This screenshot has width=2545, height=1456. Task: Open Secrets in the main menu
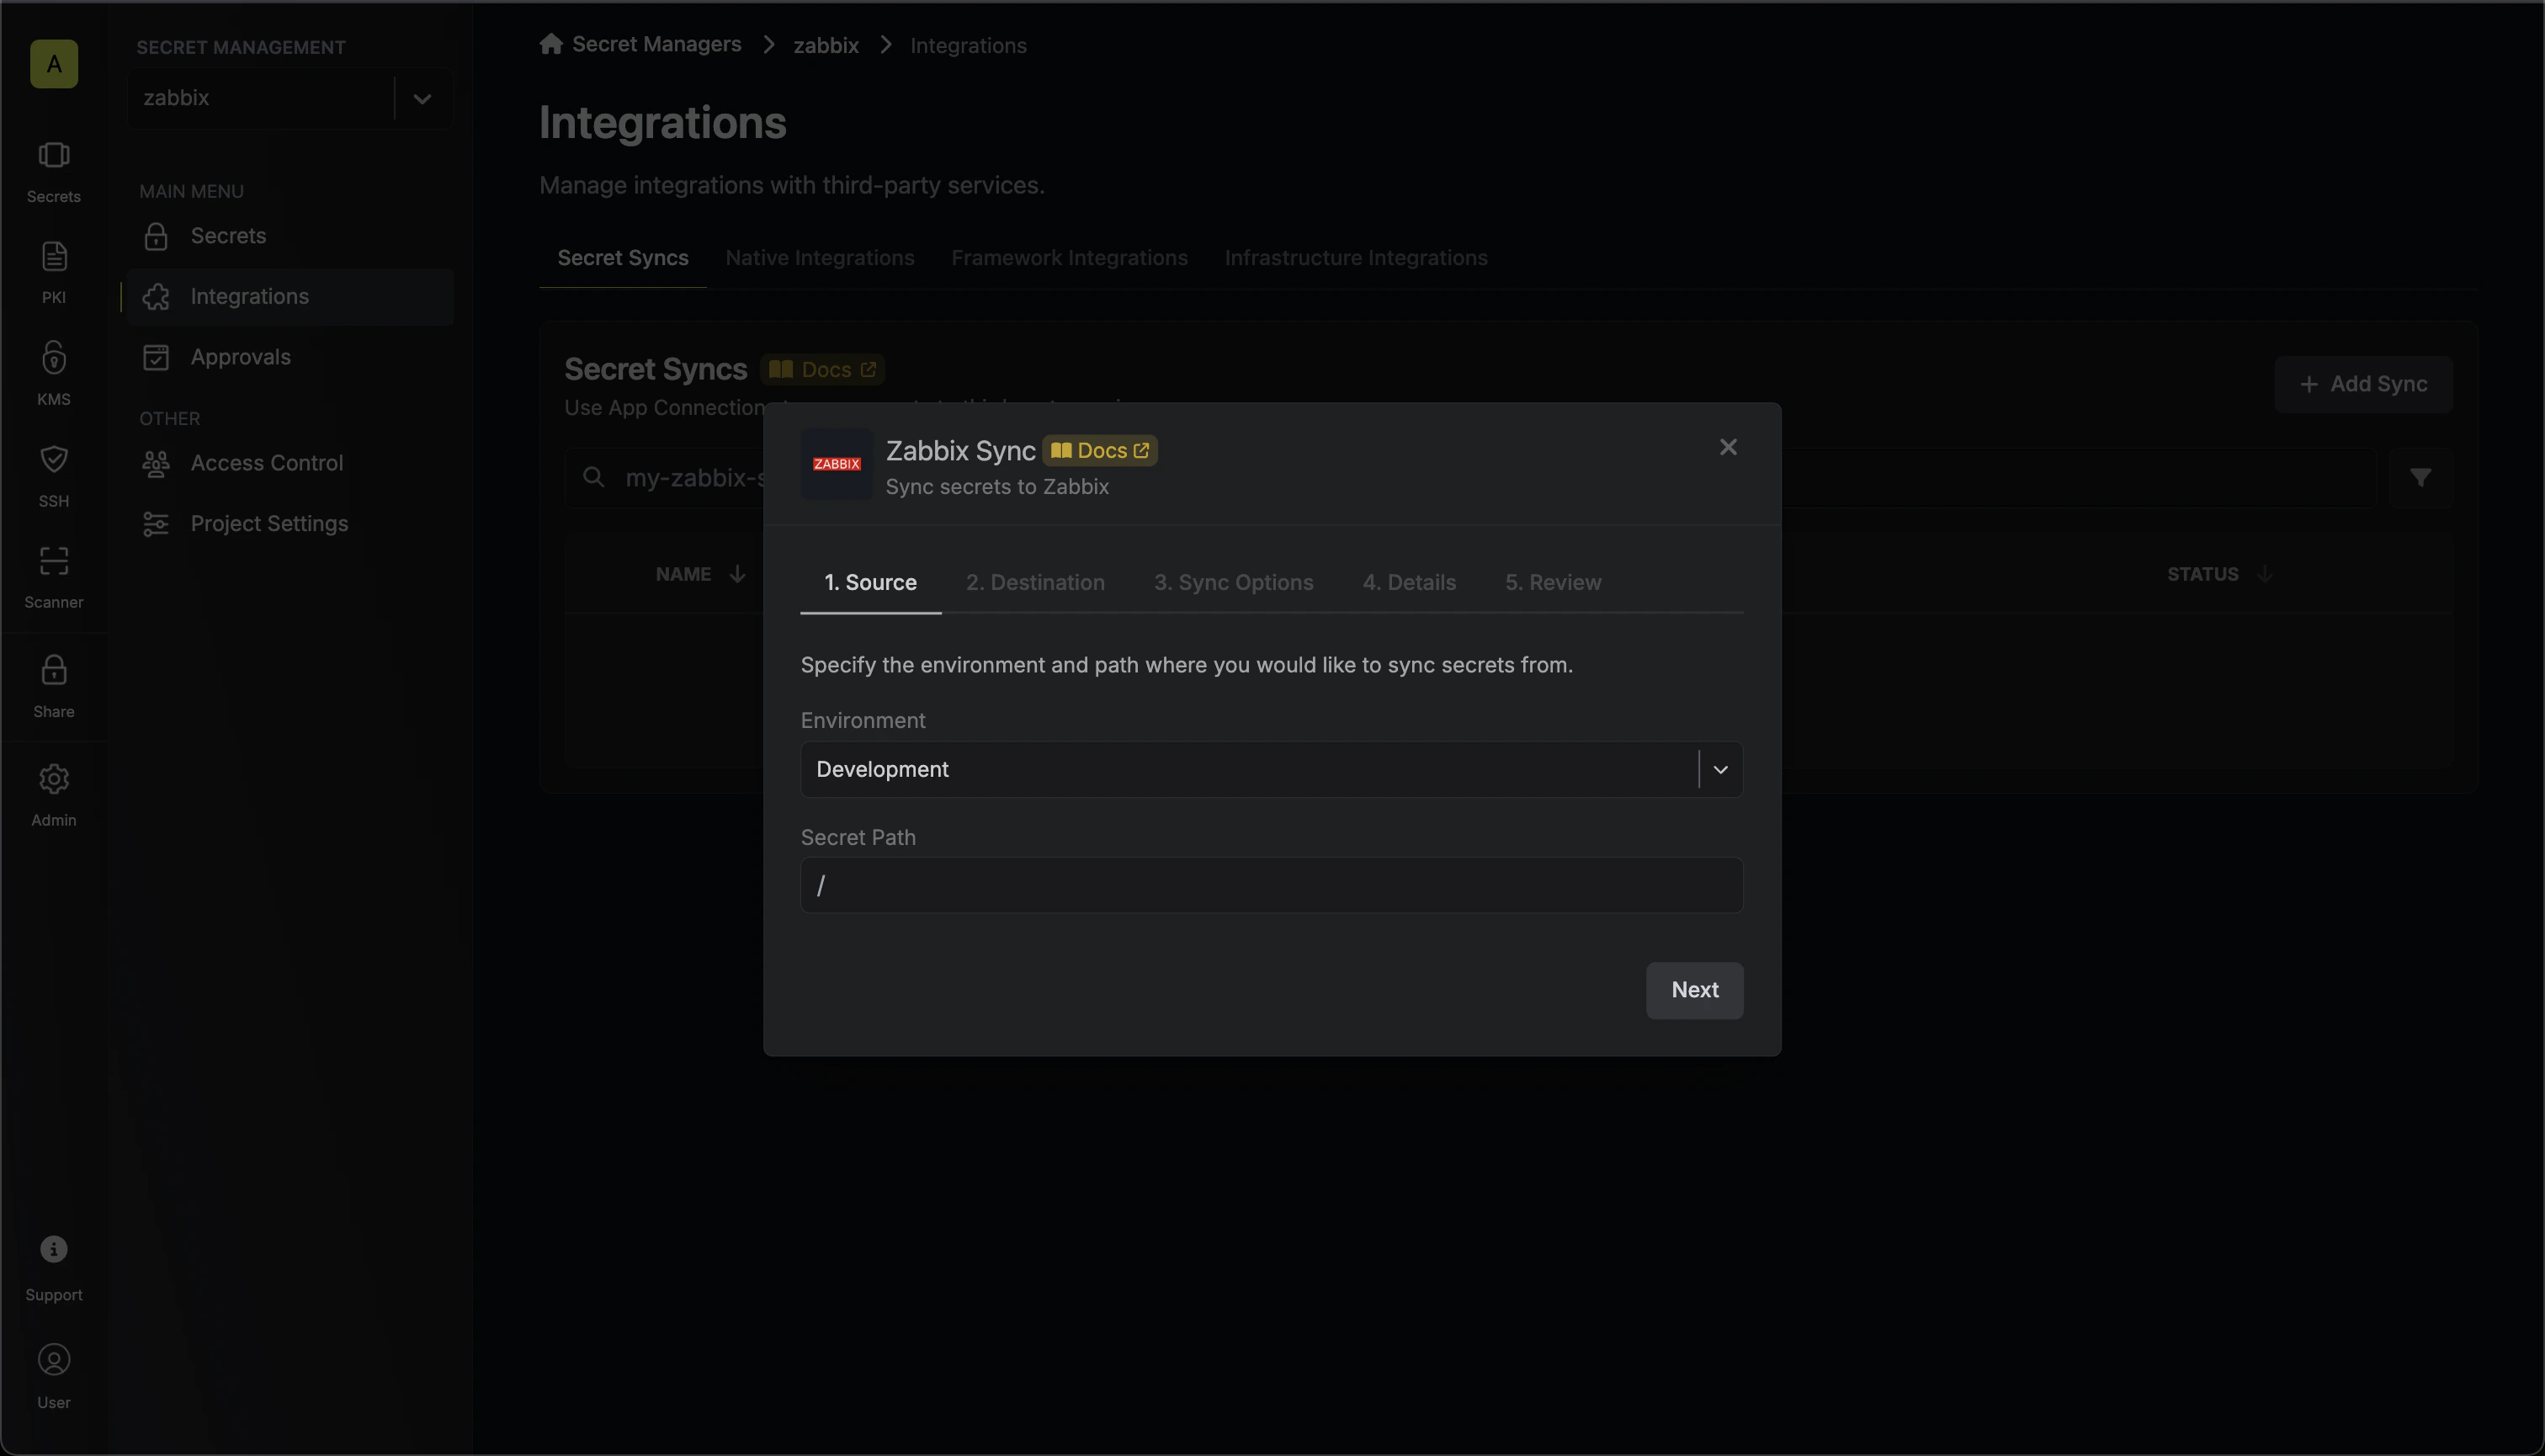pyautogui.click(x=290, y=236)
